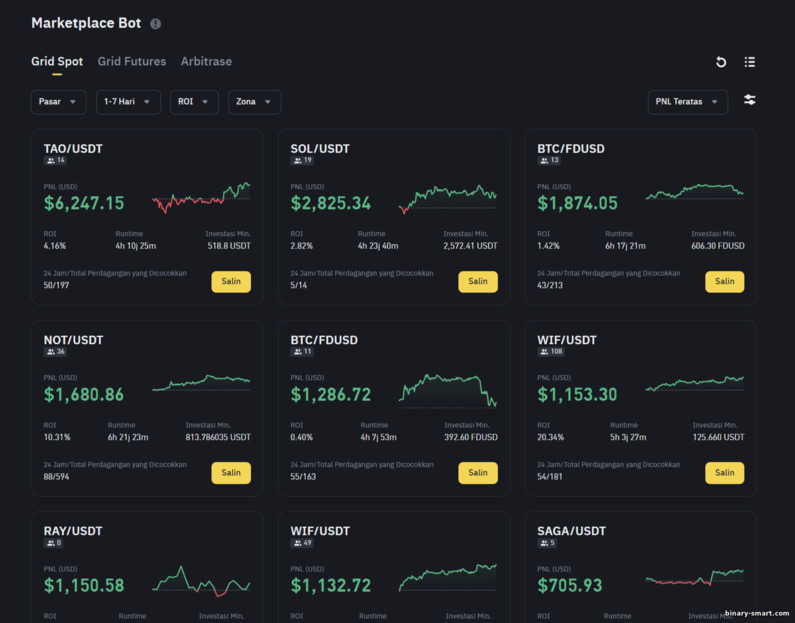Screen dimensions: 795x623
Task: Click the 6h 21j 23m runtime
Action: point(128,437)
